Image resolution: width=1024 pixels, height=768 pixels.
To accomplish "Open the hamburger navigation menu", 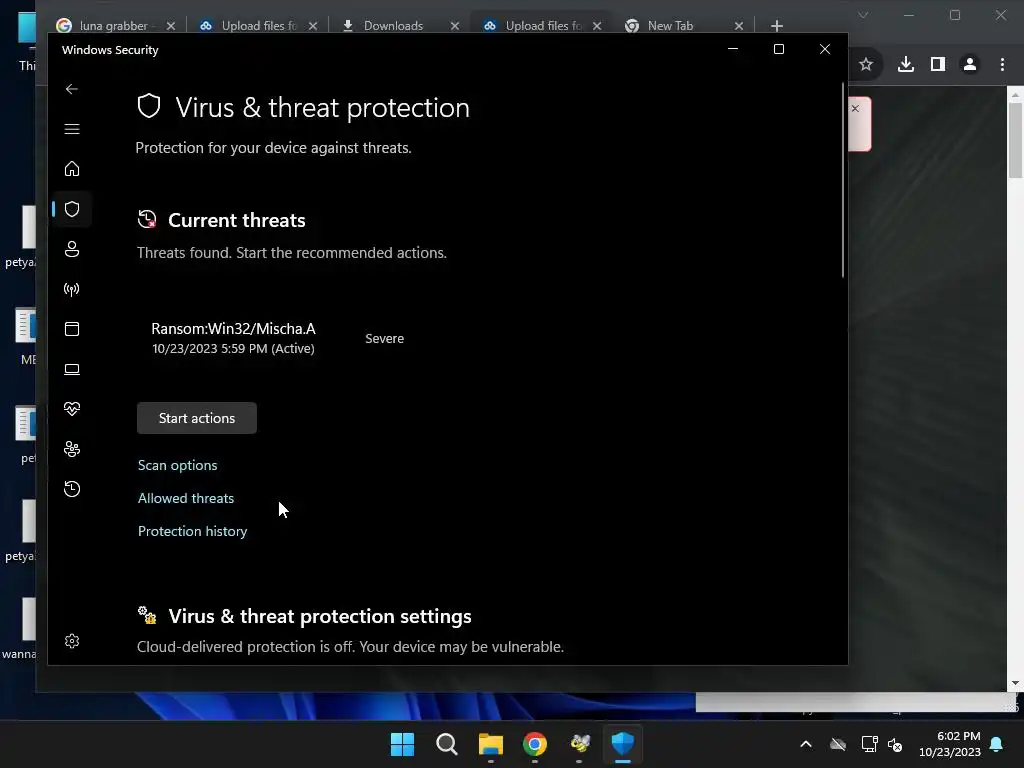I will pyautogui.click(x=72, y=129).
